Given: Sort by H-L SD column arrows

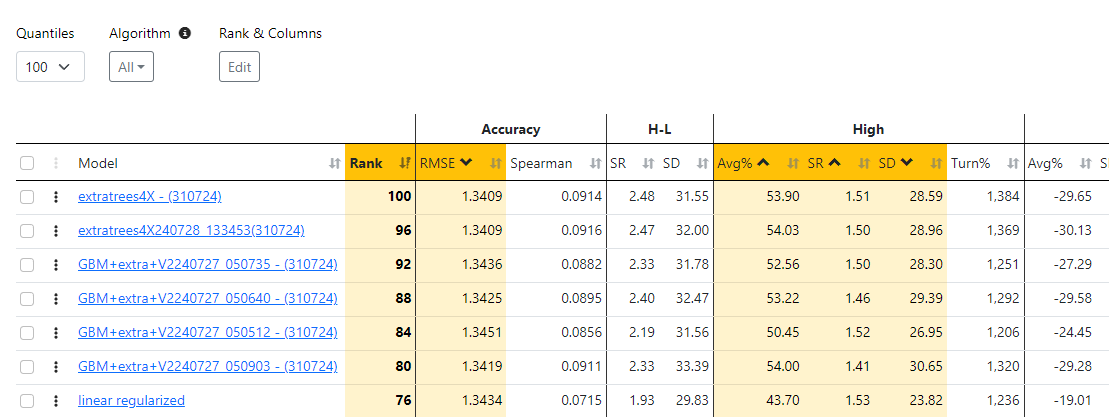Looking at the screenshot, I should coord(702,163).
